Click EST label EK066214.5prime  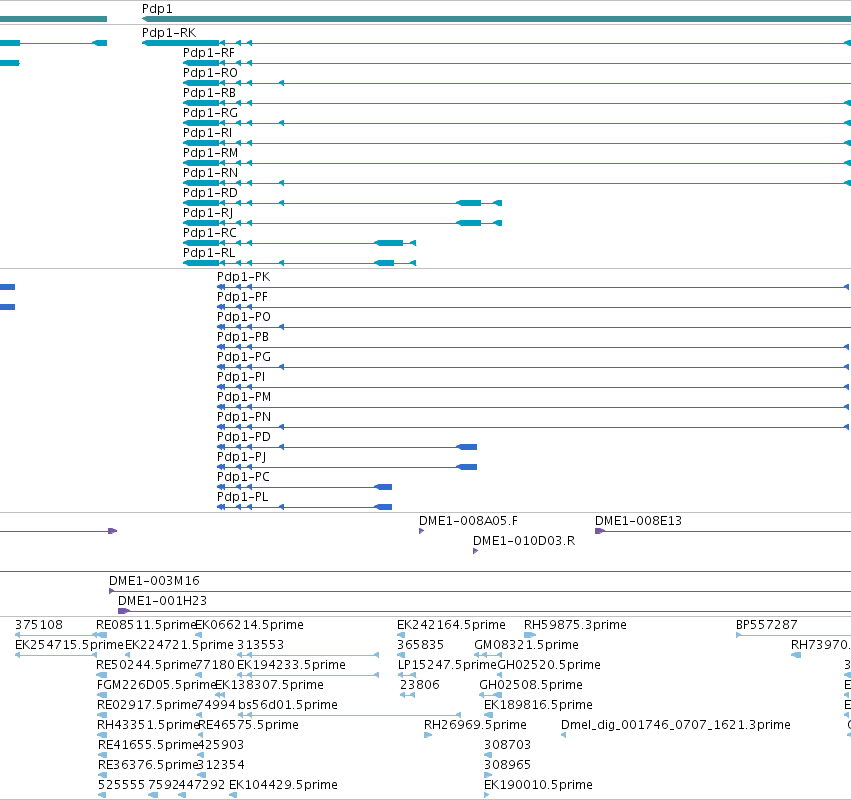[x=249, y=625]
